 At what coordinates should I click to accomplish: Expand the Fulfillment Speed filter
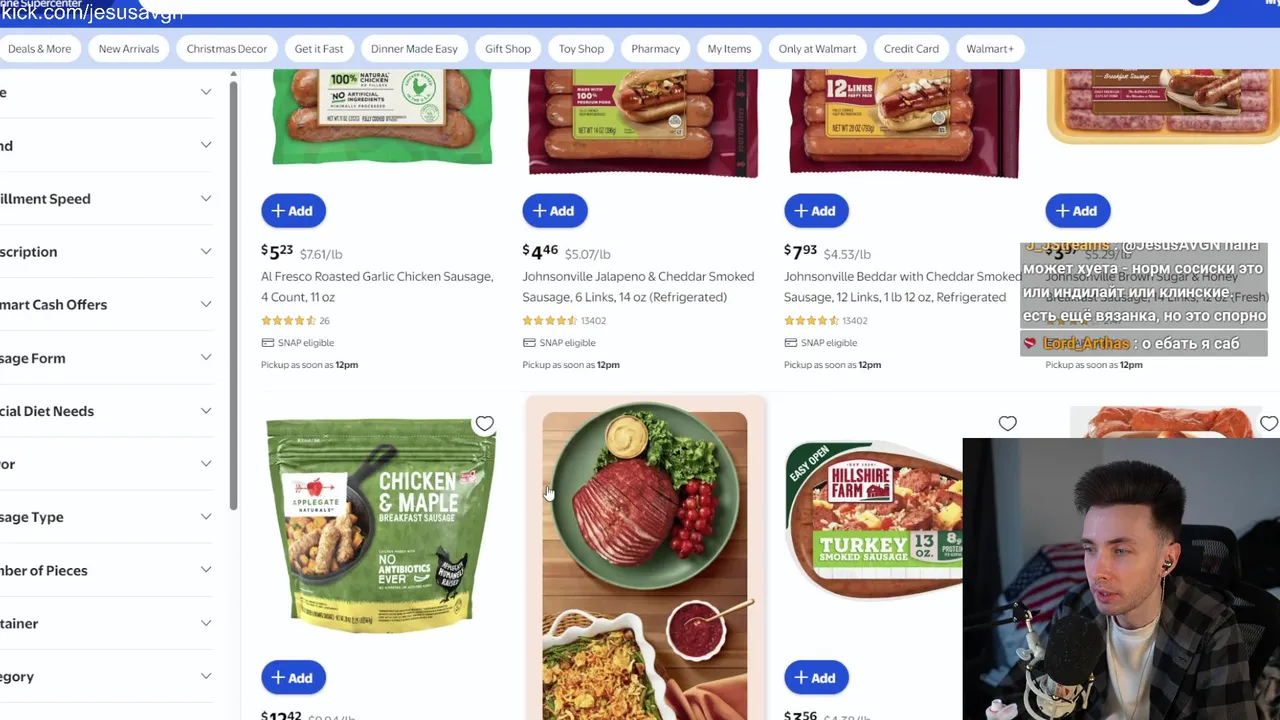click(x=106, y=198)
